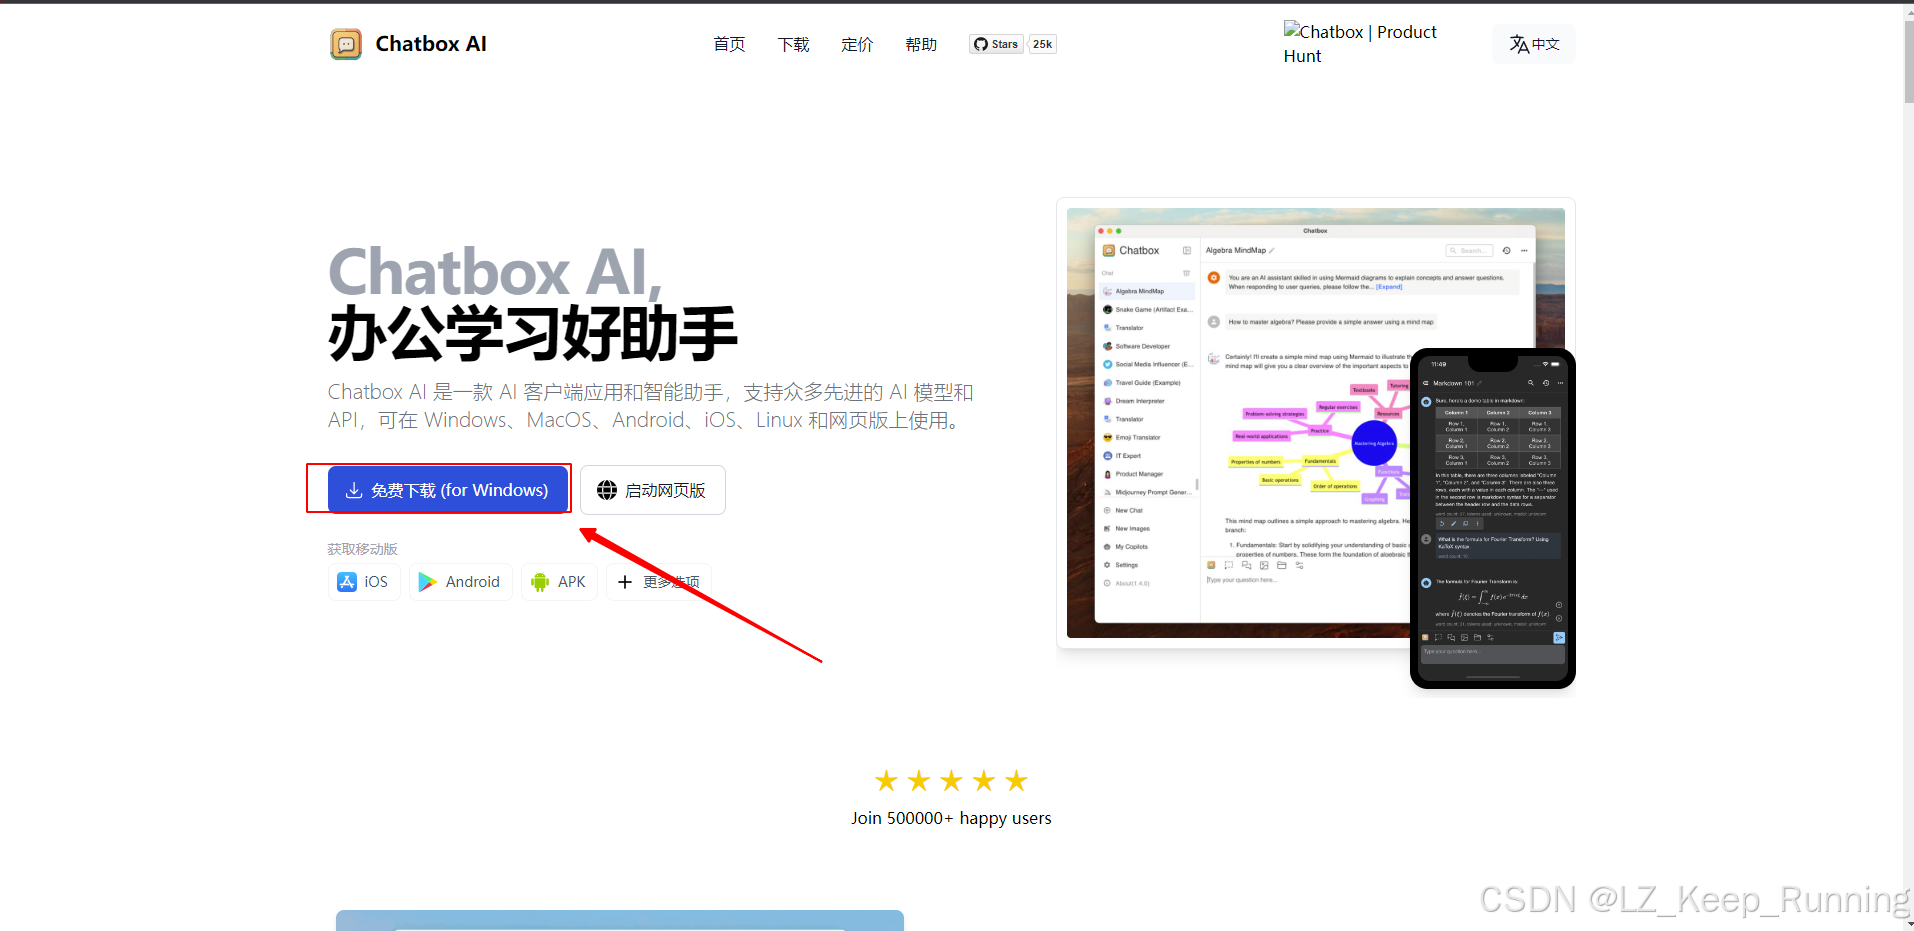Viewport: 1914px width, 931px height.
Task: Click the page vertical scrollbar thumb
Action: (1908, 60)
